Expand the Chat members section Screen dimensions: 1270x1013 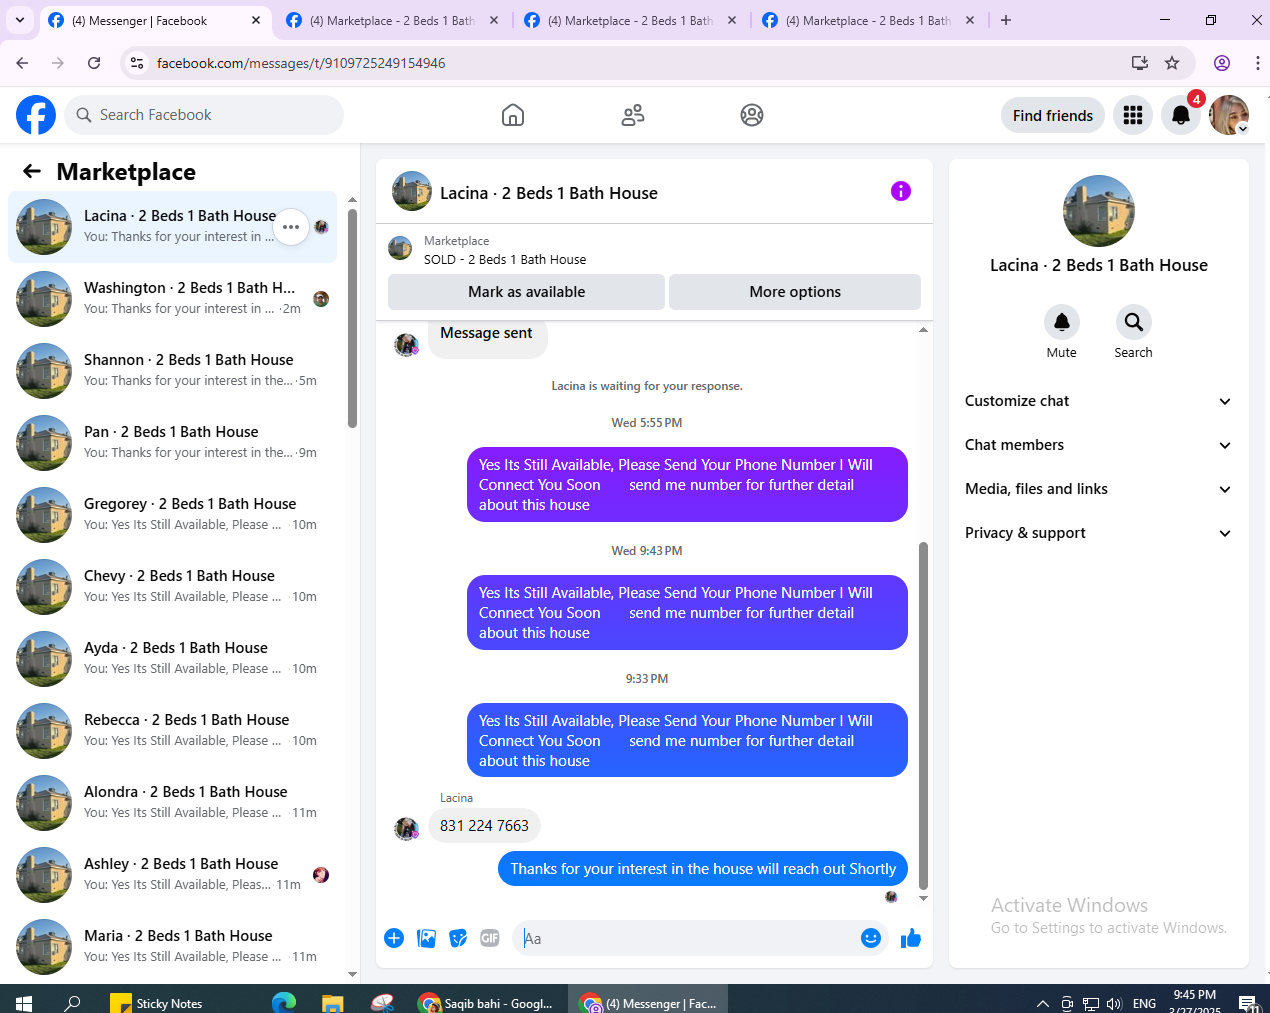click(1098, 445)
